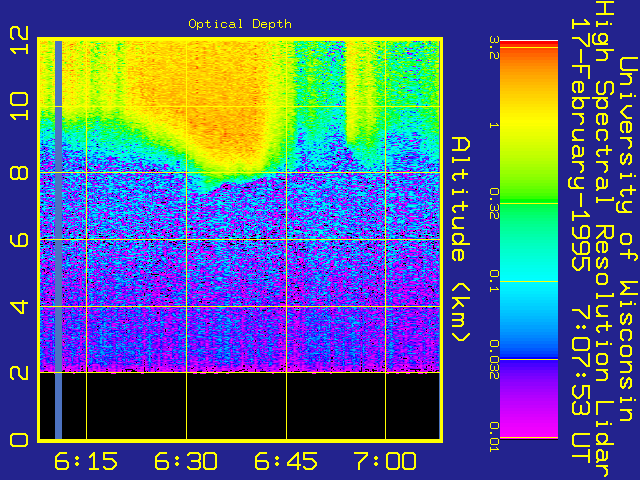Click the altitude axis label 8
The width and height of the screenshot is (640, 480).
(x=19, y=173)
